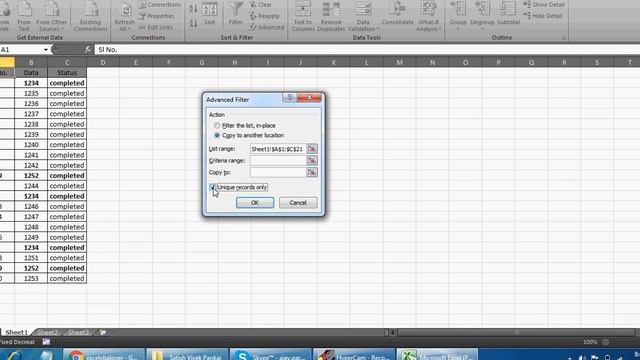Image resolution: width=640 pixels, height=360 pixels.
Task: Open Group dropdown in Outline
Action: pos(458,16)
